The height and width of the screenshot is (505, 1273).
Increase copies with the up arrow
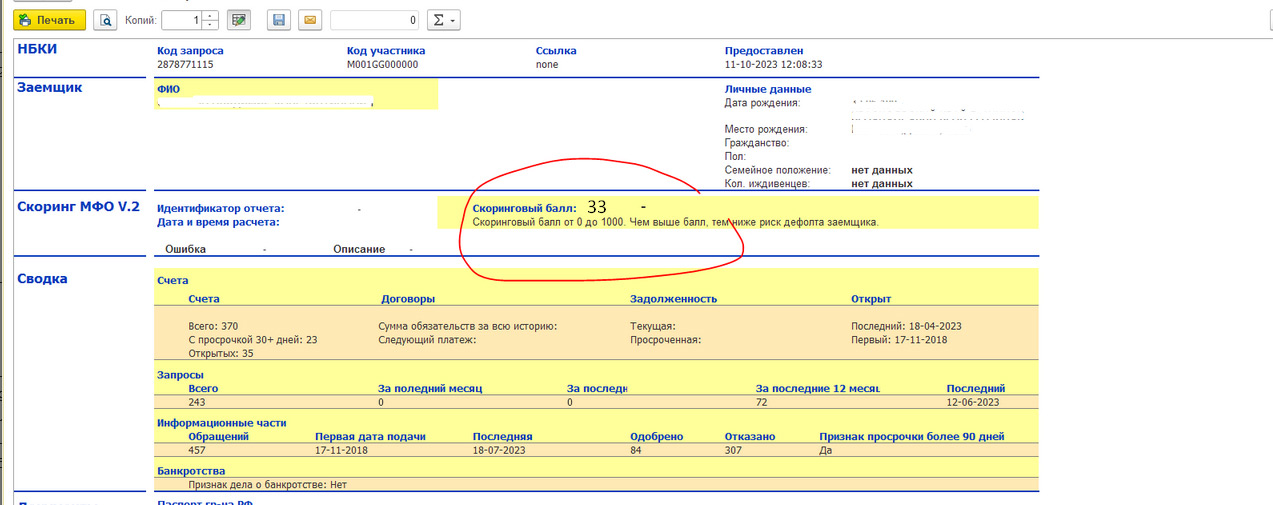210,15
